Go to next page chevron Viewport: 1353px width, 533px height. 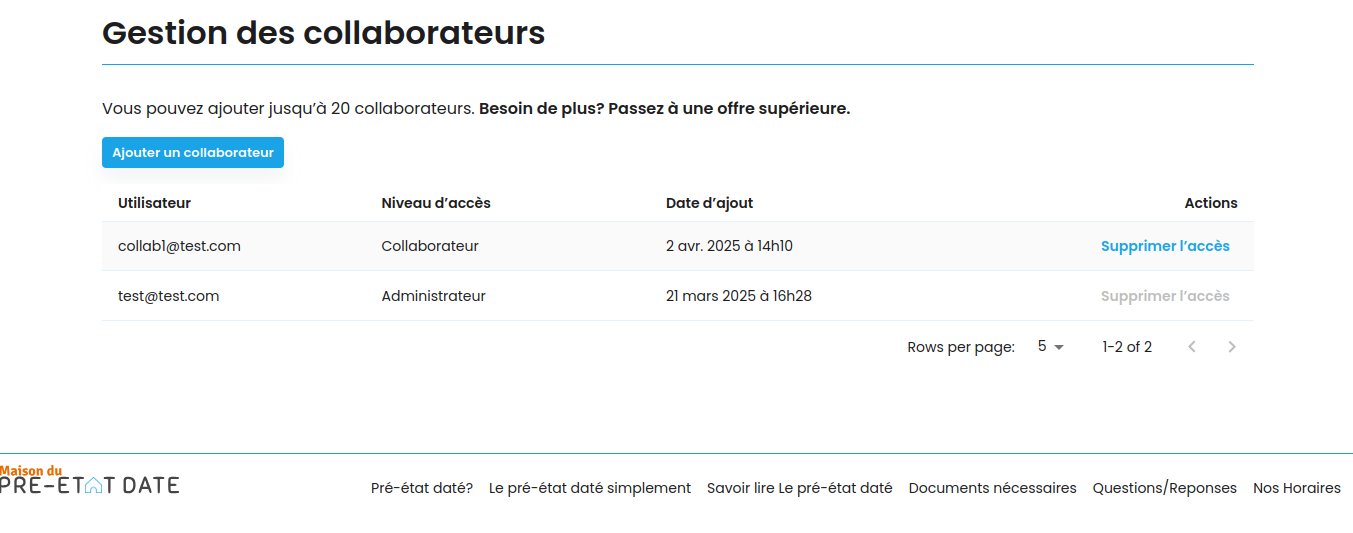[x=1232, y=347]
